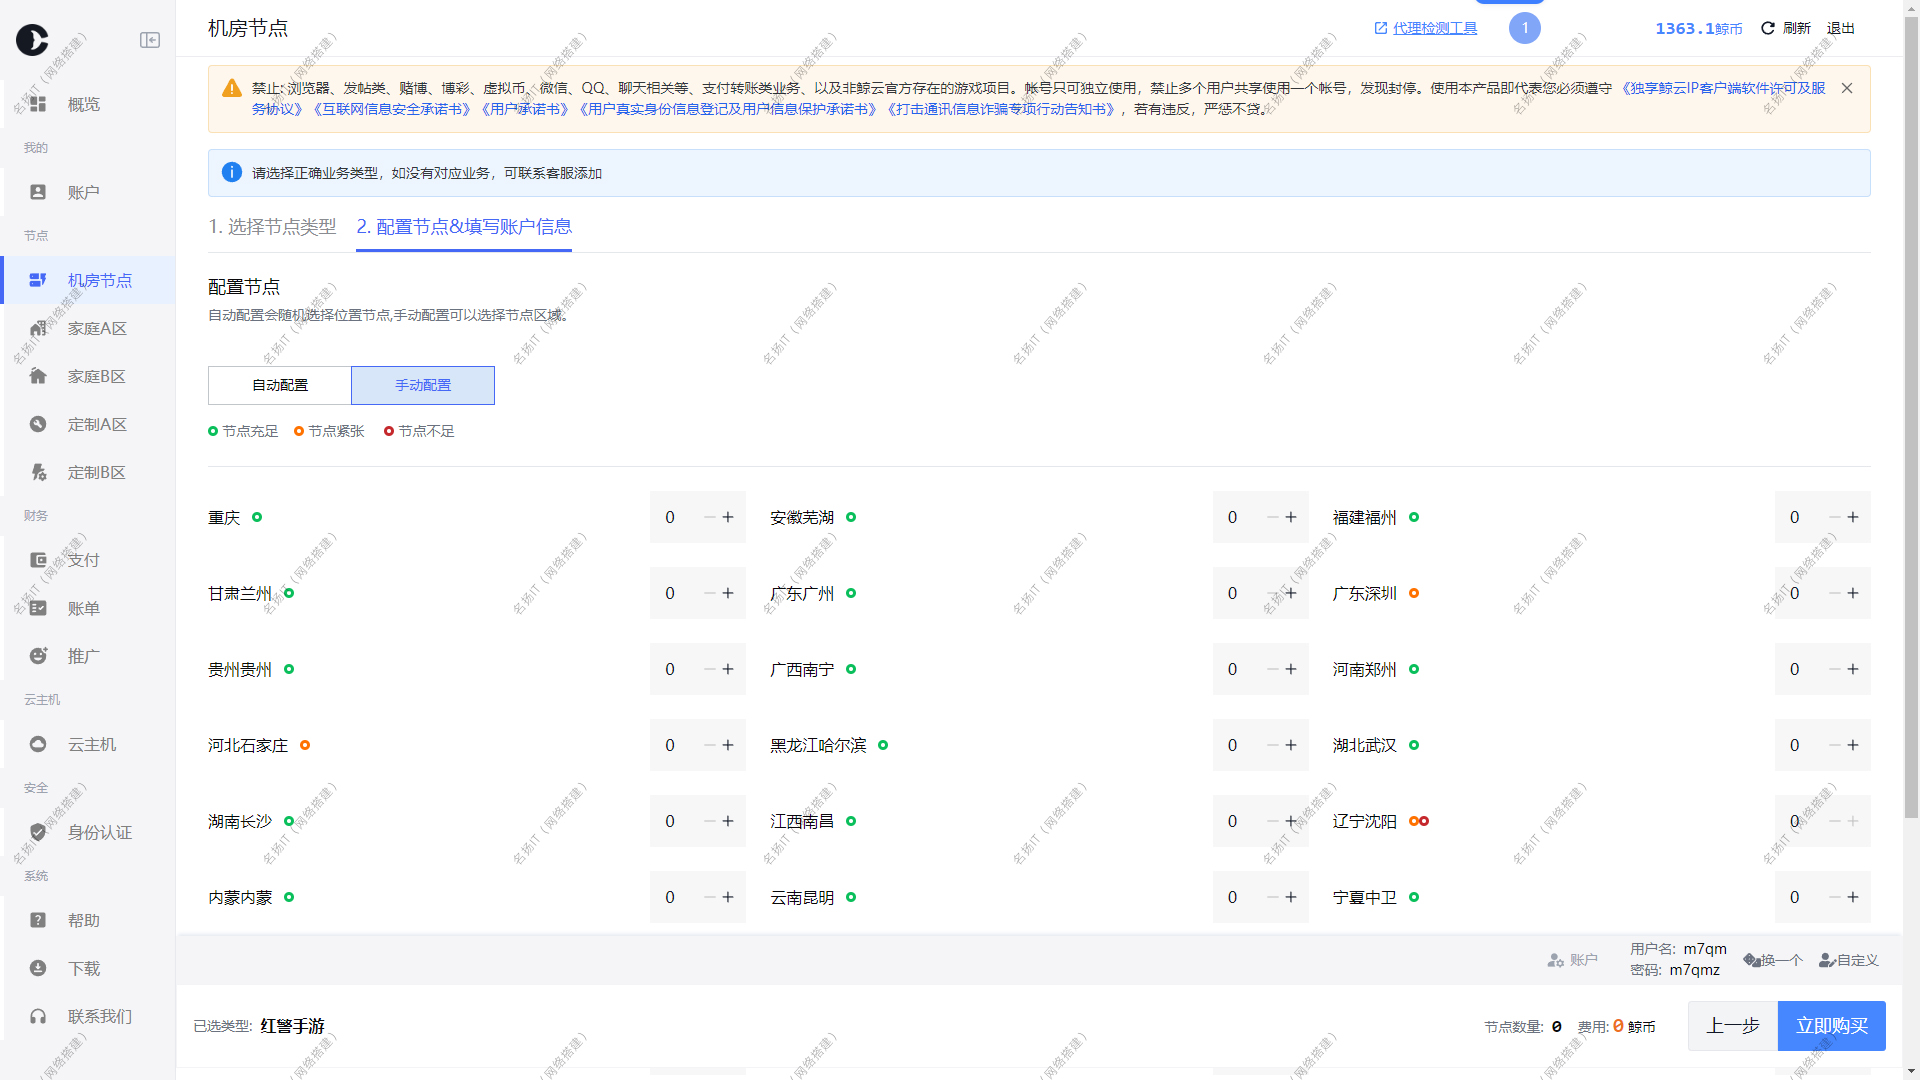Click the 刷新 refresh icon in top bar
The height and width of the screenshot is (1080, 1920).
[x=1767, y=28]
